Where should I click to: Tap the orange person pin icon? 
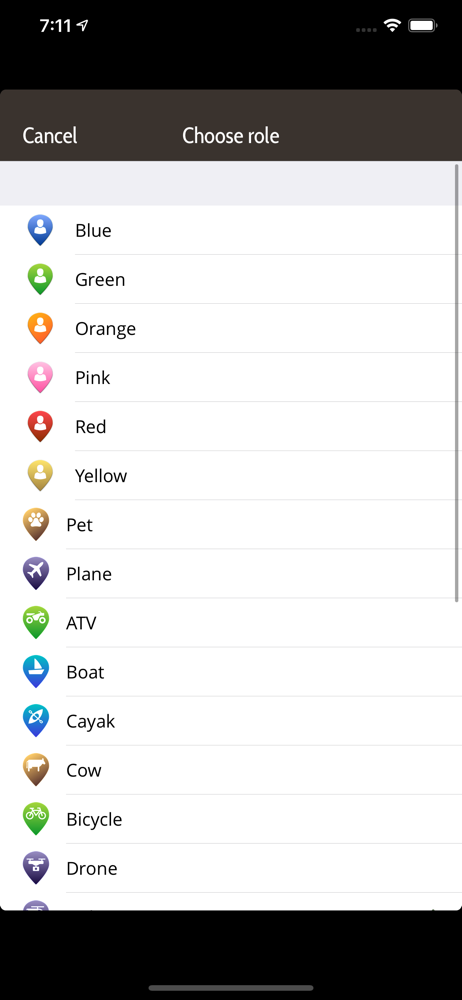(40, 328)
